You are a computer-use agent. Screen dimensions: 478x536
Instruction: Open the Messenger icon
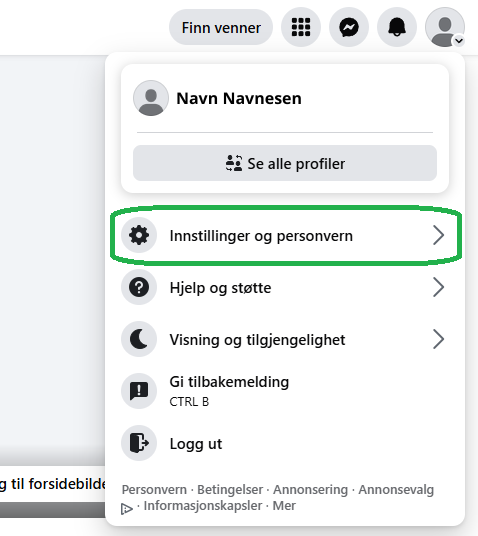(x=349, y=27)
